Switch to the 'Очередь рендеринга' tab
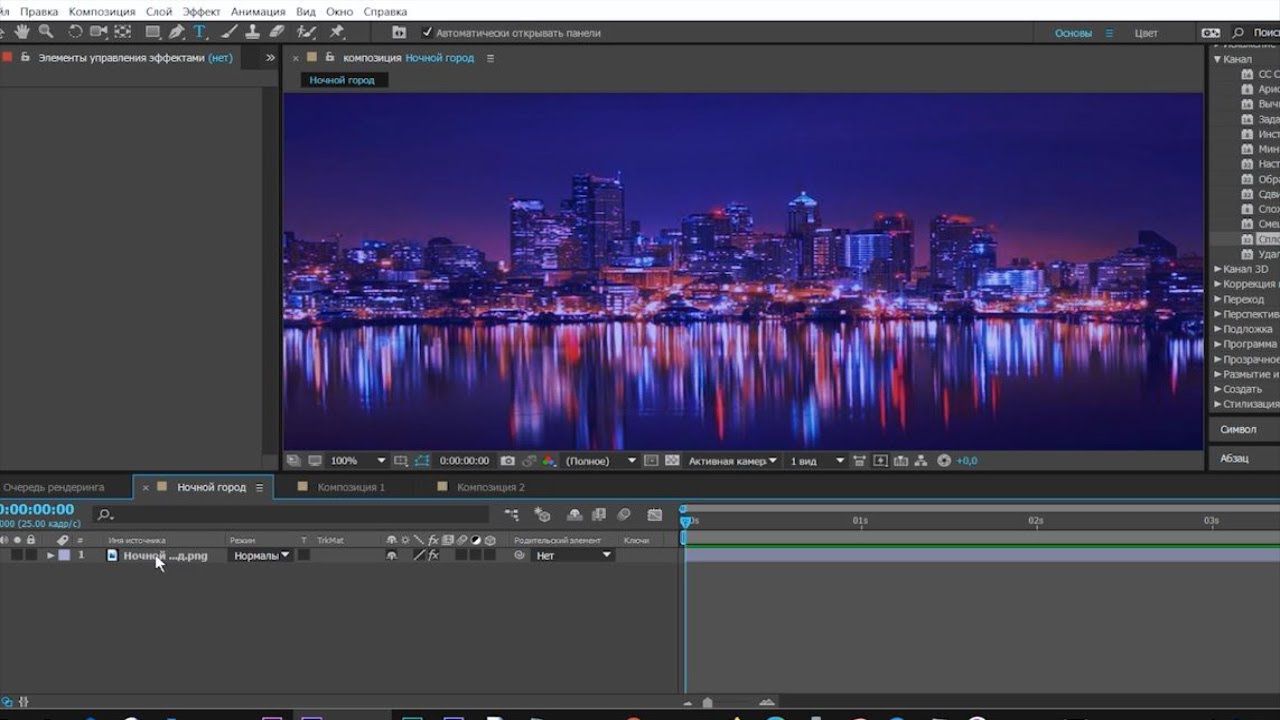Screen dimensions: 1280x720 (x=53, y=487)
